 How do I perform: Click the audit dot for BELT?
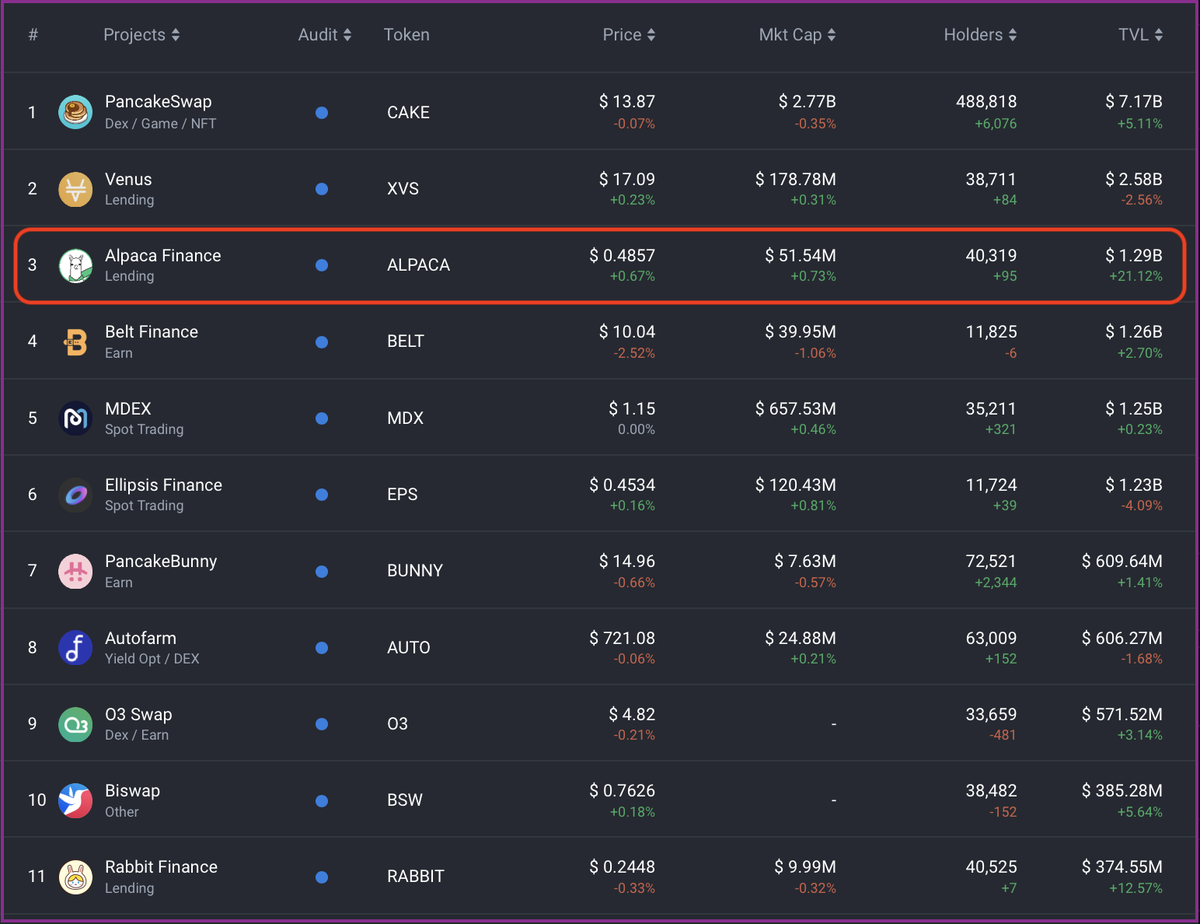pyautogui.click(x=322, y=342)
